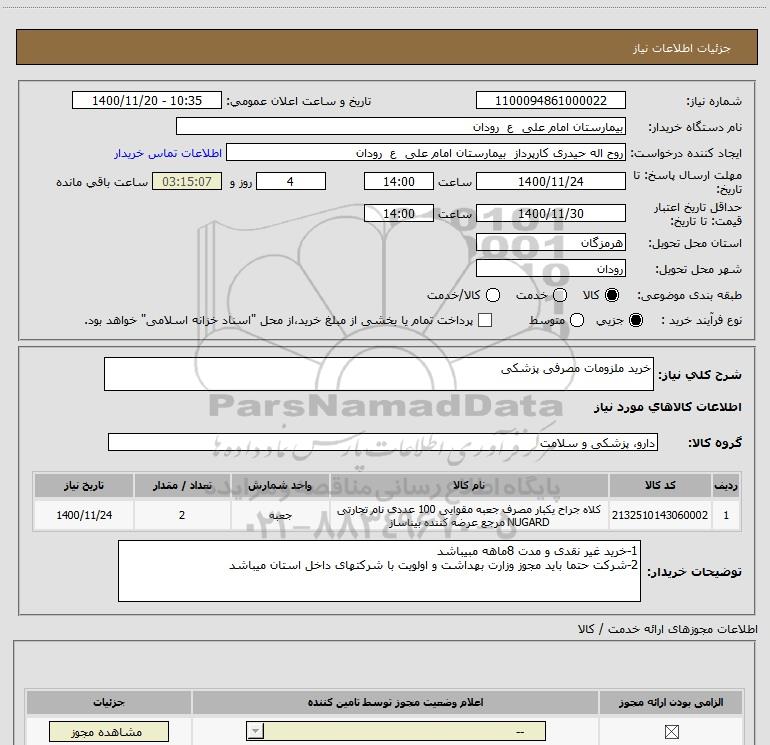Click the جزئیات اطلاعات نیاز page title
The image size is (770, 745).
681,48
